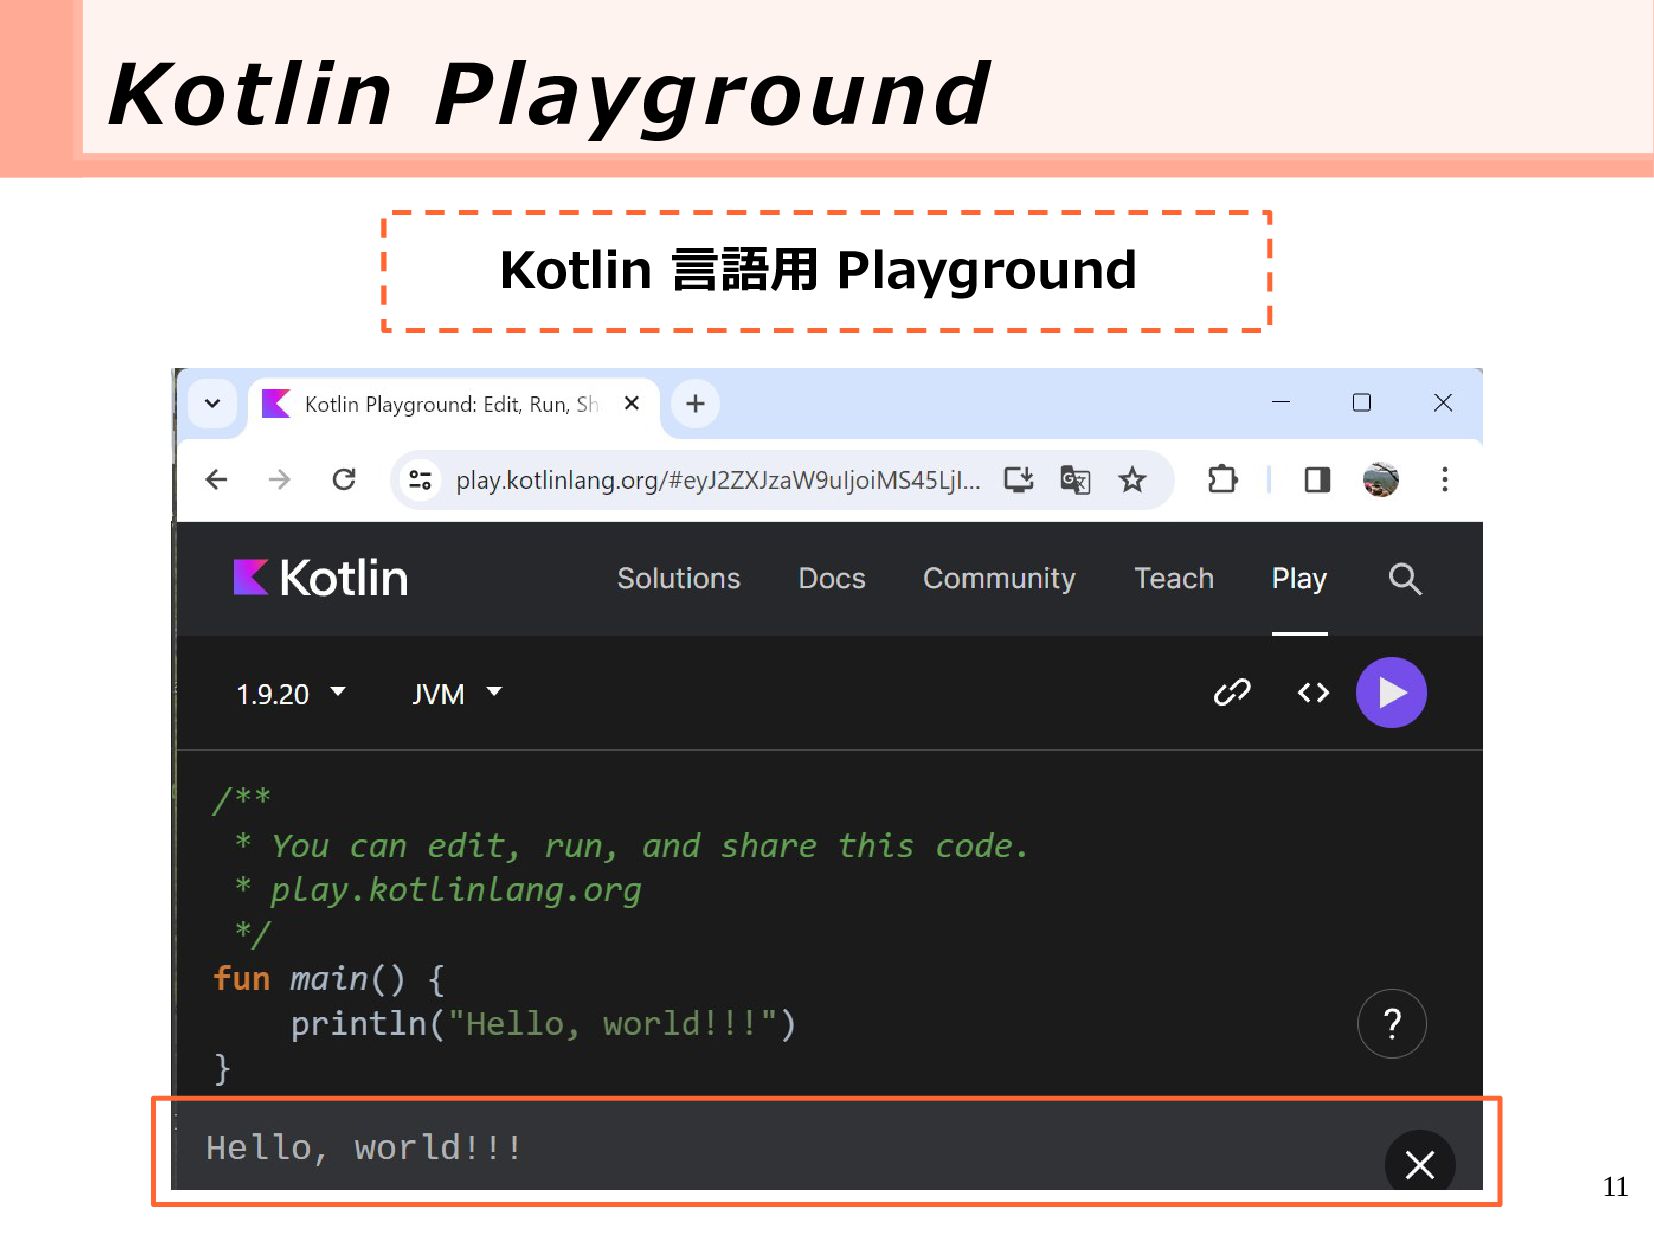
Task: Go forward with browser forward arrow
Action: [x=279, y=480]
